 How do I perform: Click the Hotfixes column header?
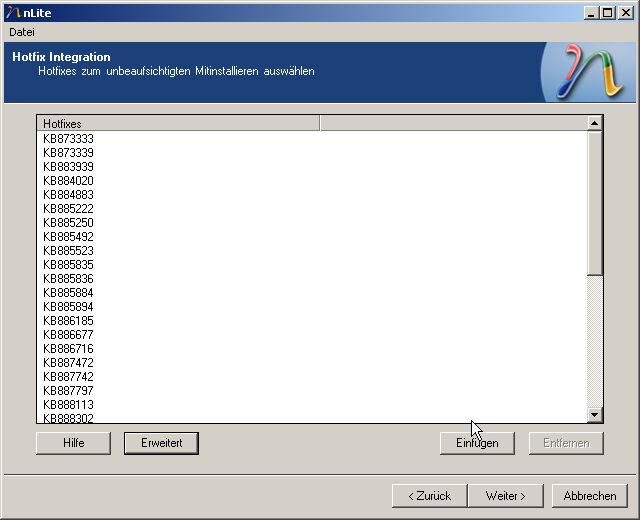(178, 123)
